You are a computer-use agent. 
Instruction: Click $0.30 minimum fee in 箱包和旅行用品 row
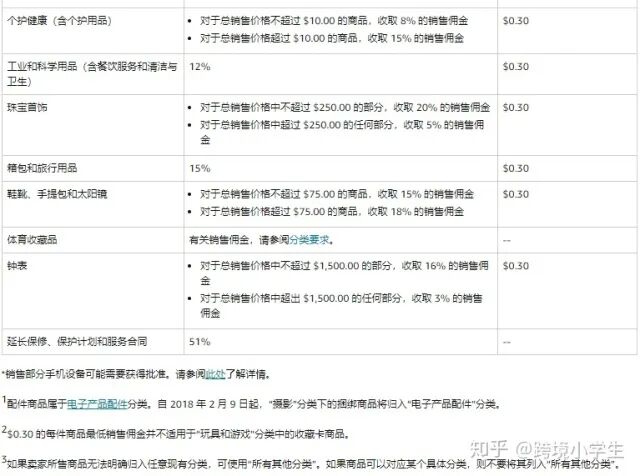pyautogui.click(x=516, y=168)
